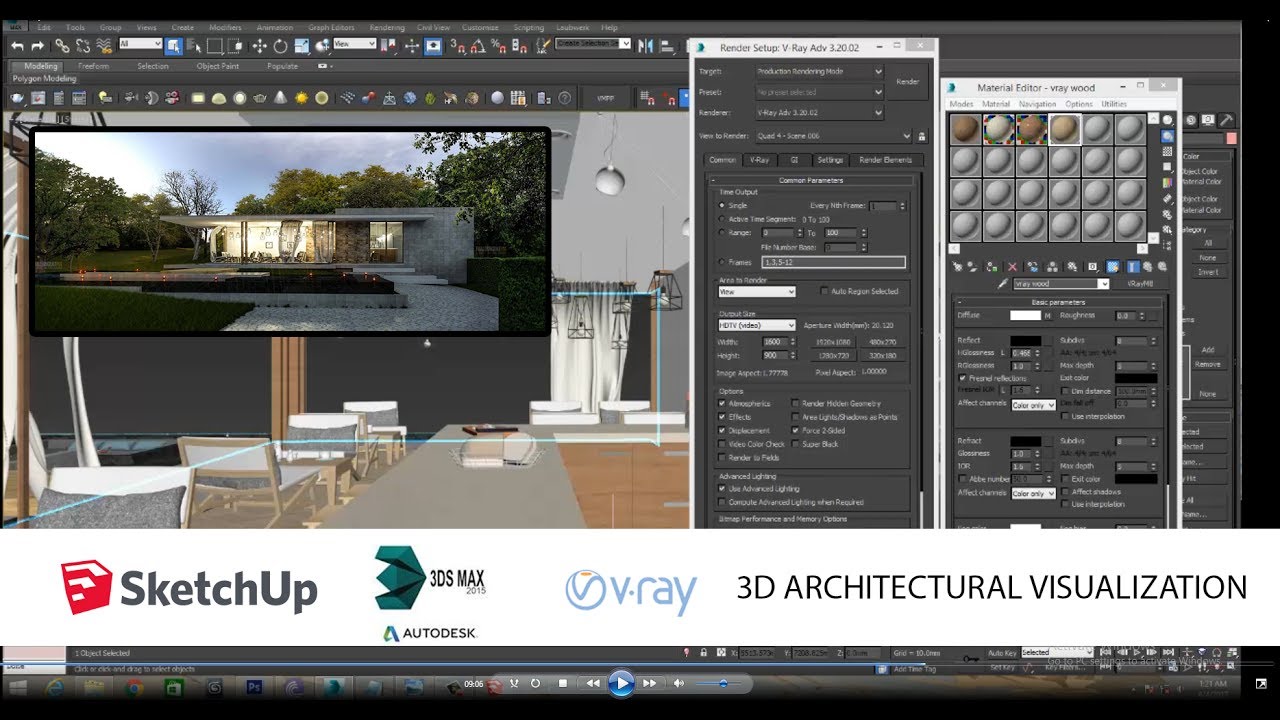Click the white Diffuse color swatch
The image size is (1280, 720).
point(1025,315)
